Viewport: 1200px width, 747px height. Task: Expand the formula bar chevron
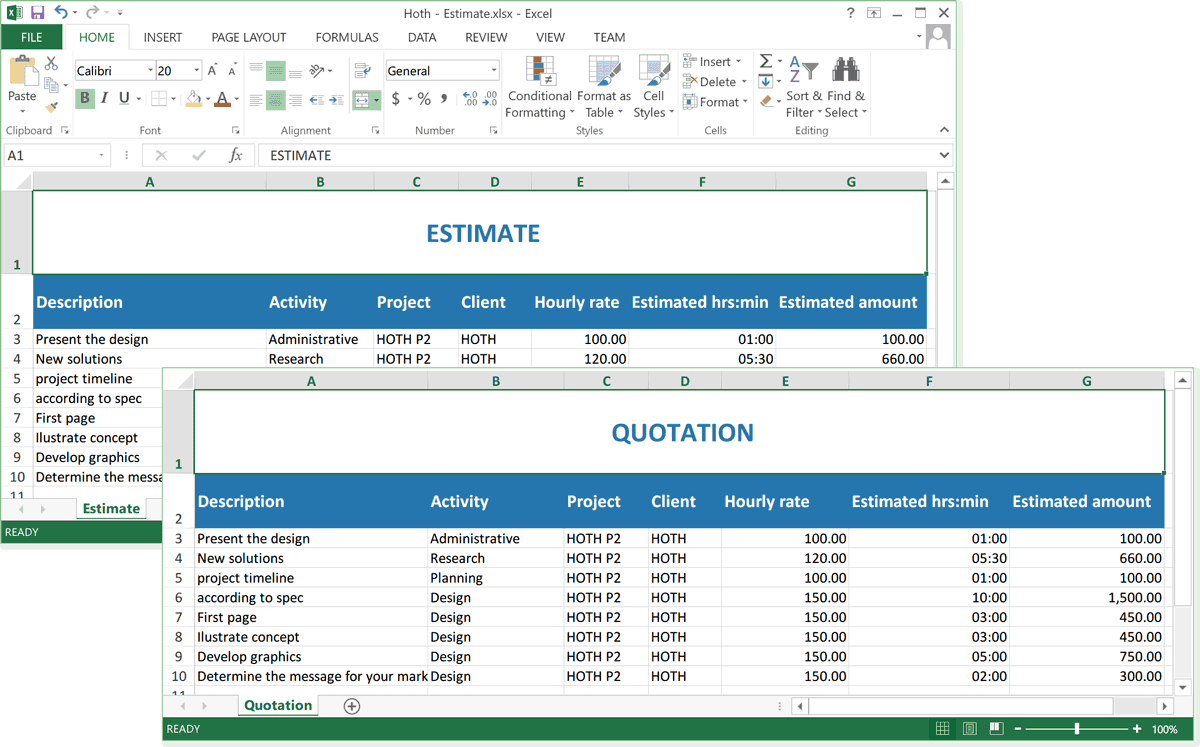[944, 155]
